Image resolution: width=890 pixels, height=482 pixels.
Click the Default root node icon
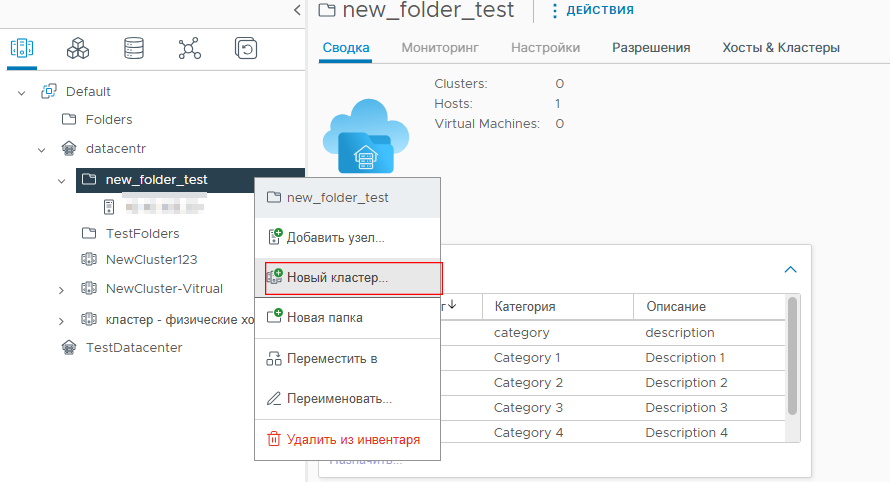(49, 91)
